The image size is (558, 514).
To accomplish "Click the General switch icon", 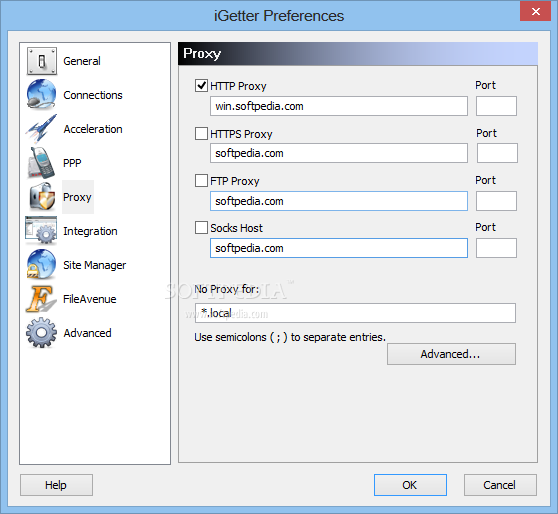I will click(42, 61).
